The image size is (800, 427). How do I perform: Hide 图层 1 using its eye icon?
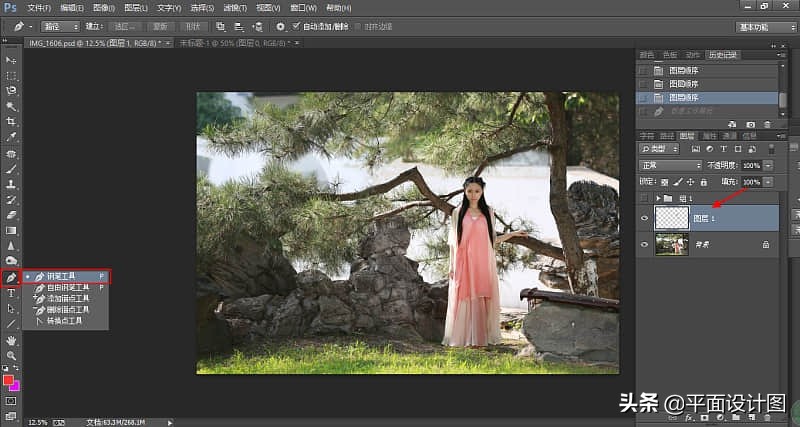tap(645, 218)
